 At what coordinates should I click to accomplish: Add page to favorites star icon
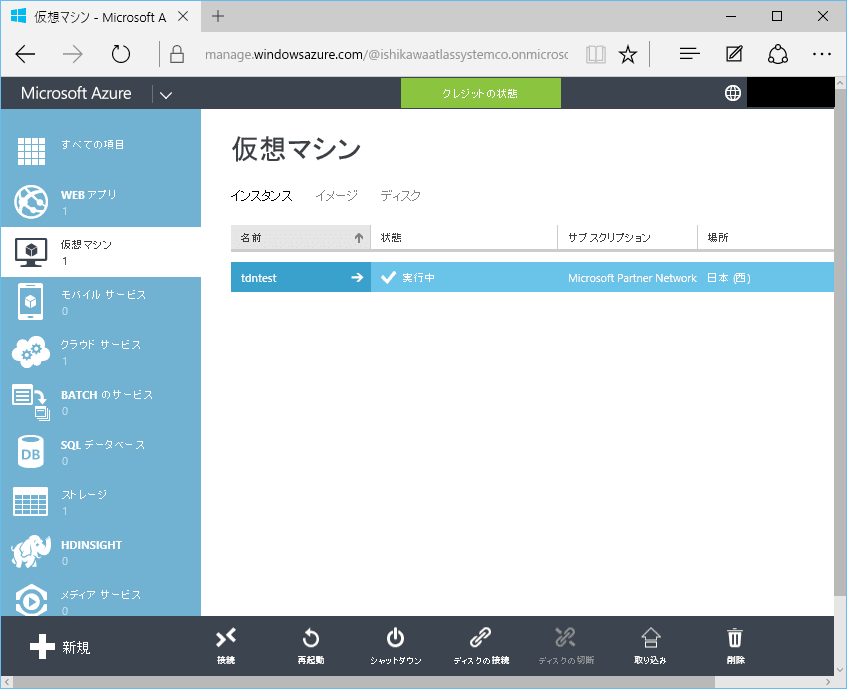(x=628, y=55)
